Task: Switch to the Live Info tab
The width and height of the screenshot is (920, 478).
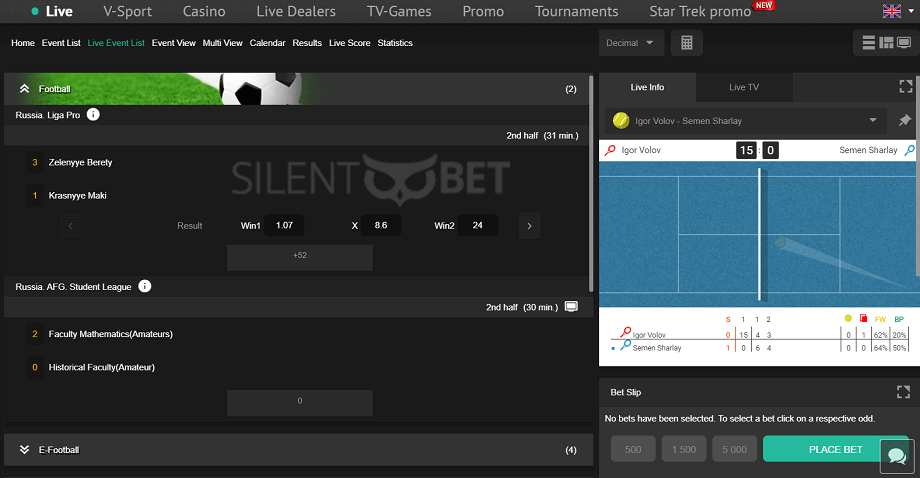Action: coord(647,87)
